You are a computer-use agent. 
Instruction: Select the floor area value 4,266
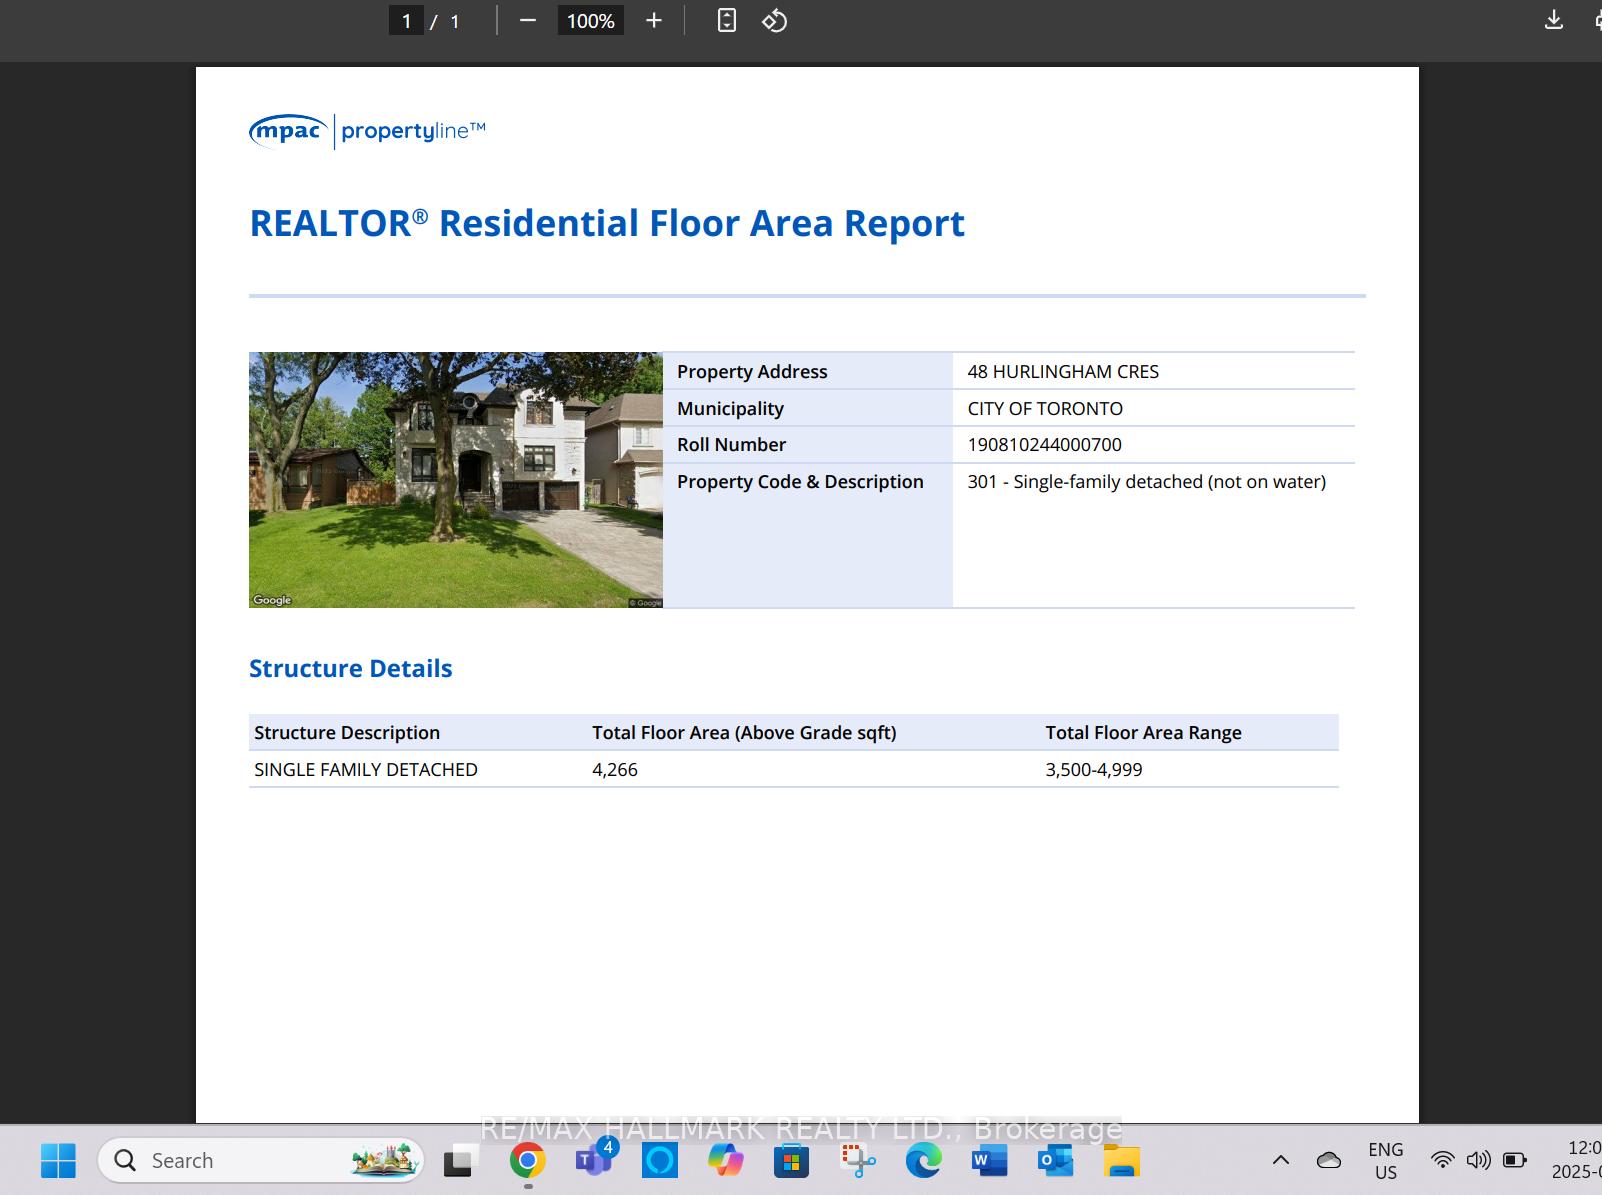pos(615,770)
